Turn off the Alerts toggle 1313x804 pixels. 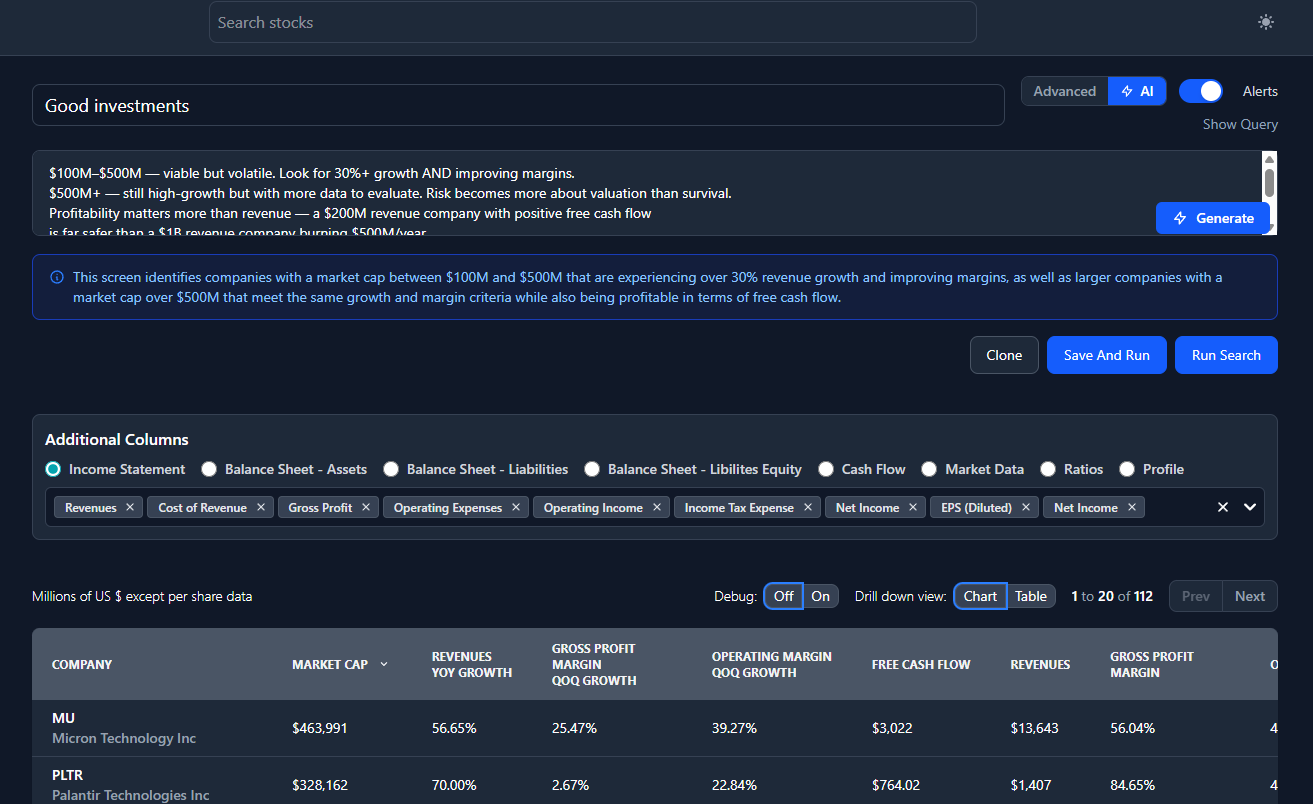[1200, 91]
